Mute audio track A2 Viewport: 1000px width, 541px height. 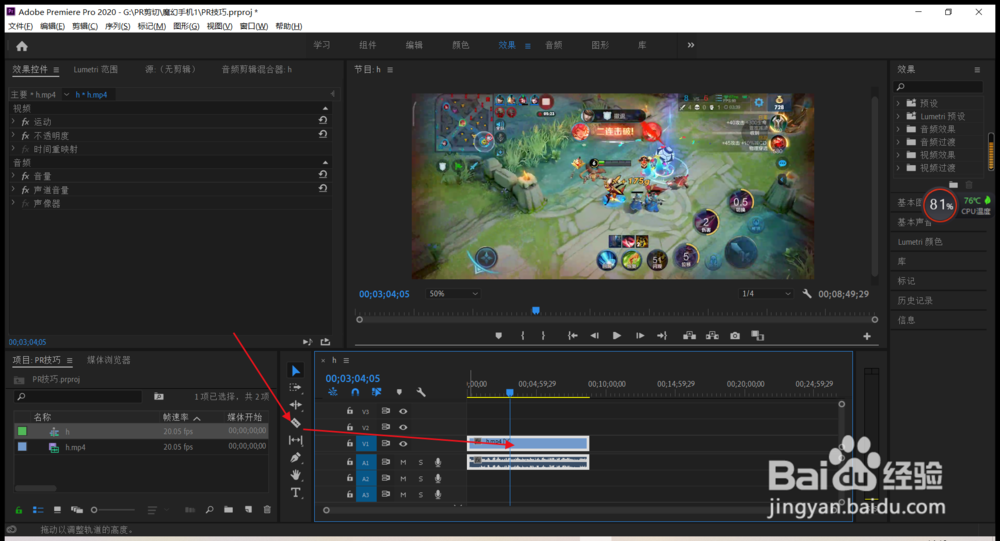(x=403, y=478)
